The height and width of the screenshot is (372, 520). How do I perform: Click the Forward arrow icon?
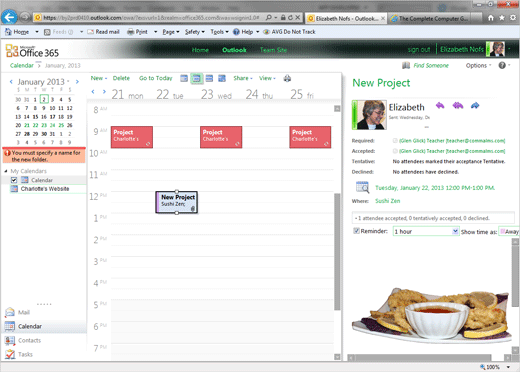pos(475,106)
